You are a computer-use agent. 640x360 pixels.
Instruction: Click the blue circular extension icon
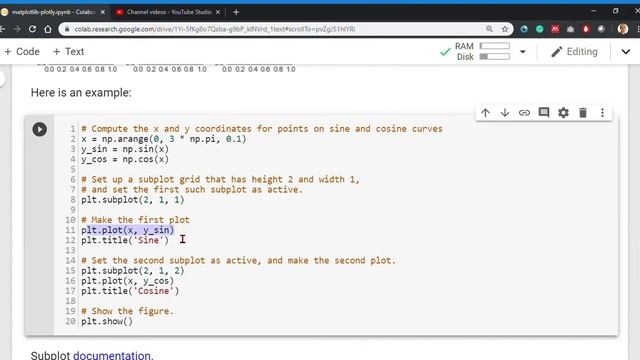[x=524, y=29]
